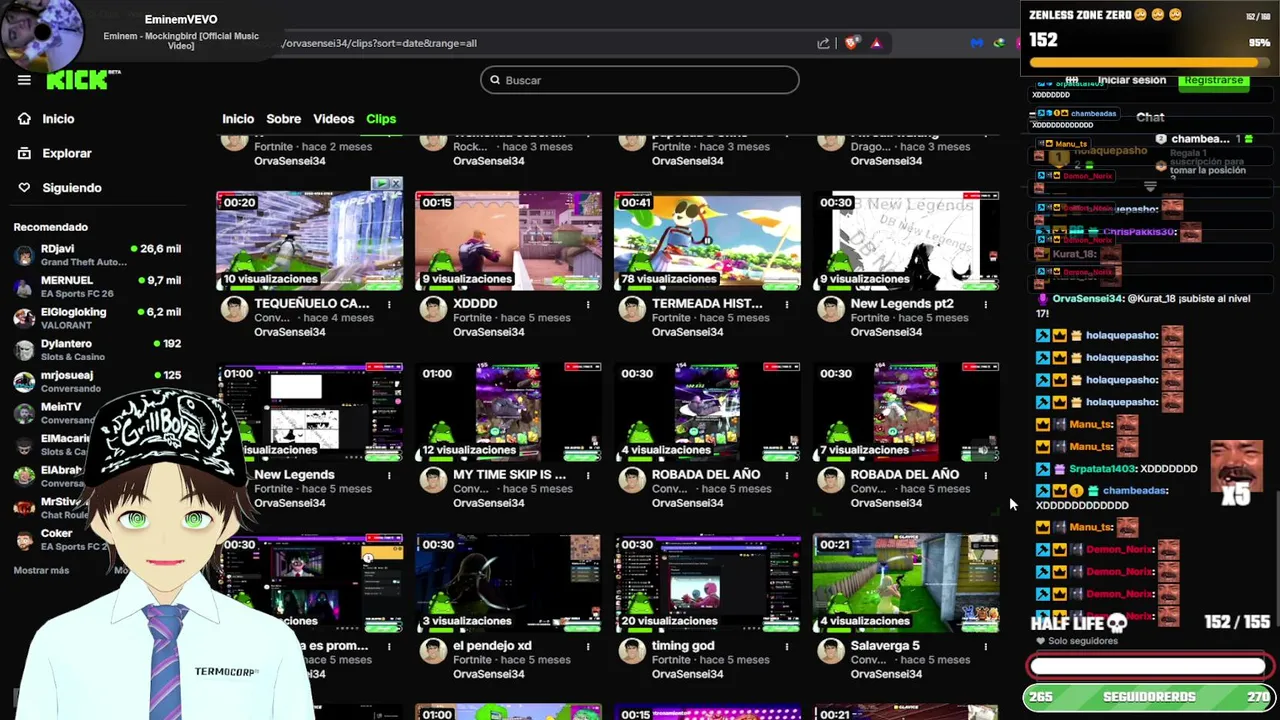Play the Salaverga 5 clip thumbnail

coord(906,583)
